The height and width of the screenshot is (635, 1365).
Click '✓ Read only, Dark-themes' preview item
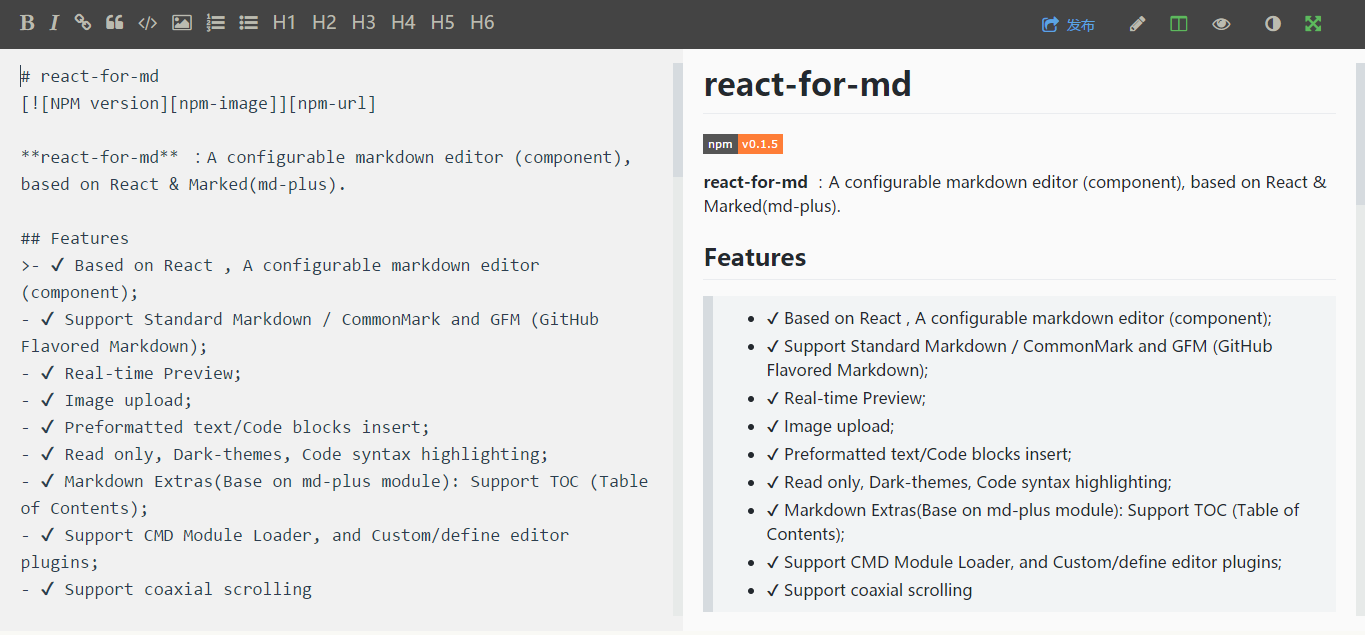(969, 482)
